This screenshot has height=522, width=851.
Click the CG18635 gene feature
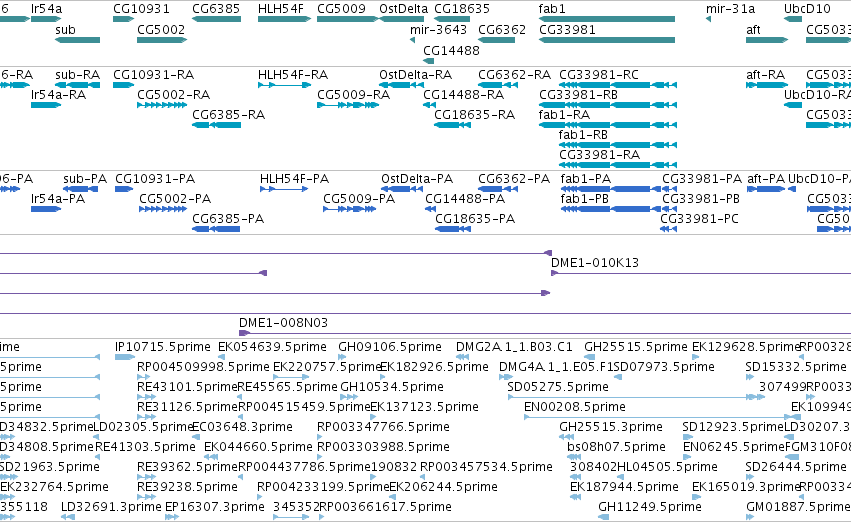click(452, 19)
